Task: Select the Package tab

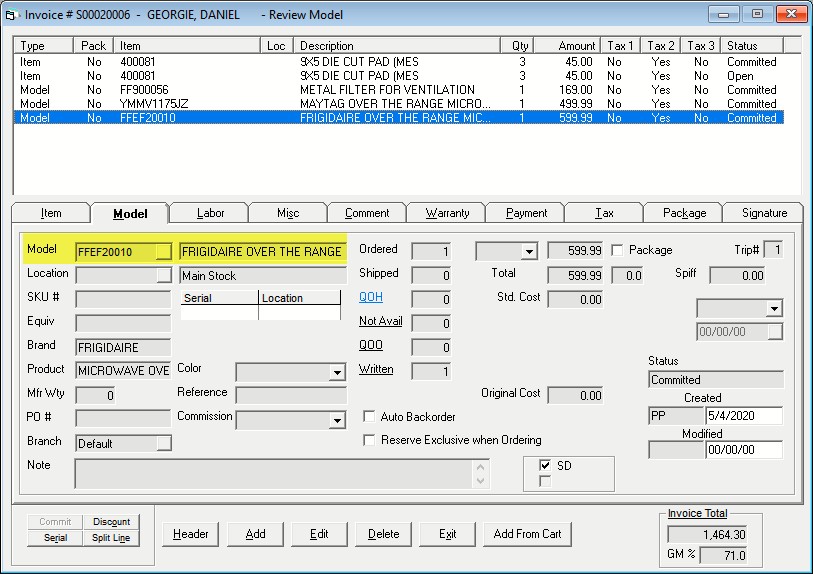Action: tap(684, 213)
